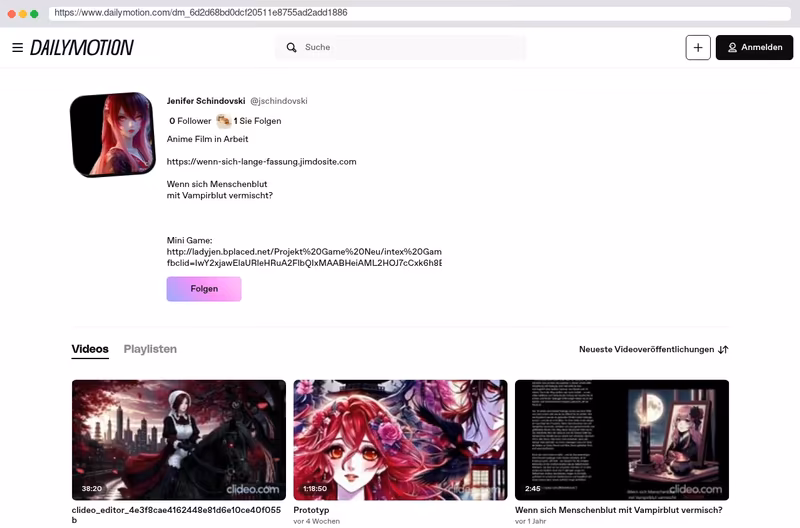Image resolution: width=800 pixels, height=528 pixels.
Task: Open the 0 Follower count
Action: [190, 121]
